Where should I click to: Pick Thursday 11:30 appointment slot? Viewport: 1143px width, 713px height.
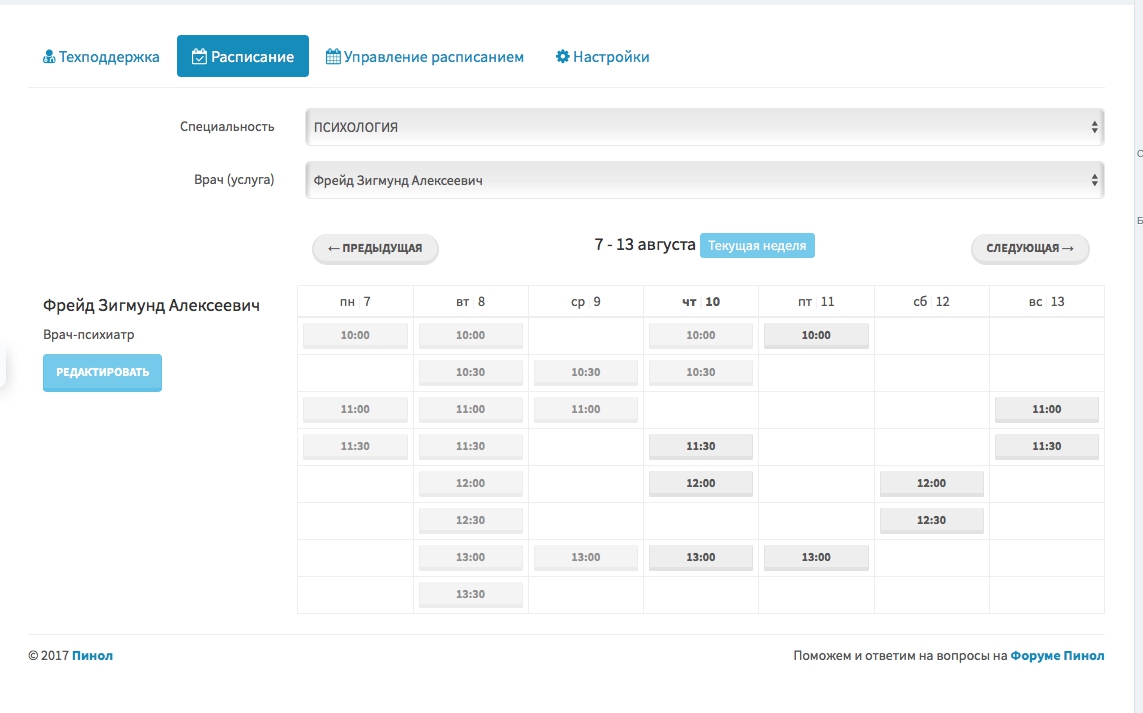700,446
